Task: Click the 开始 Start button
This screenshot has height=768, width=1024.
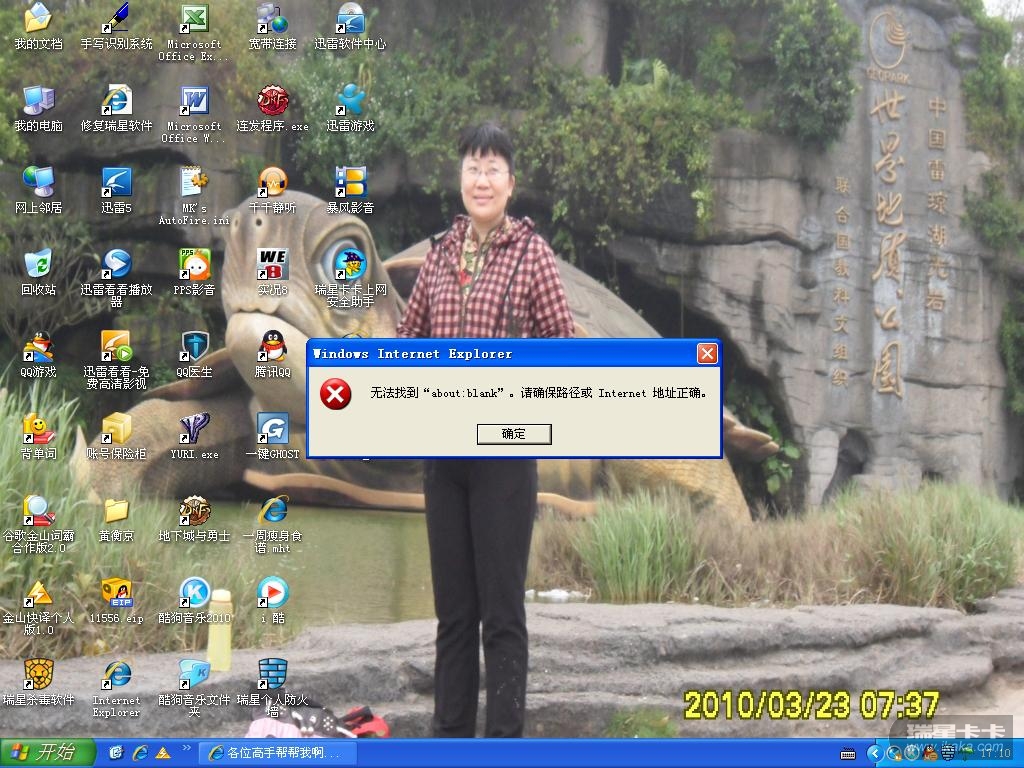Action: pyautogui.click(x=47, y=753)
